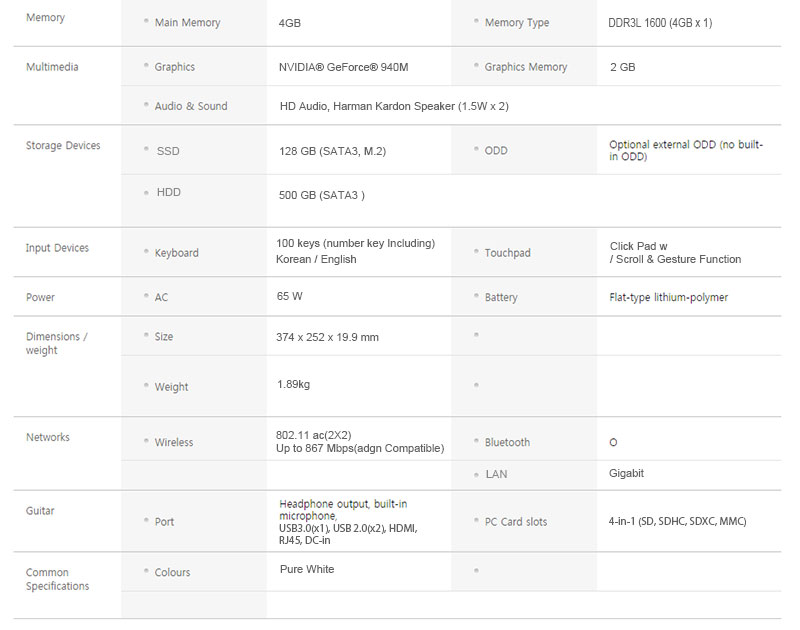Click the Keyboard spec label
800x630 pixels.
click(176, 253)
